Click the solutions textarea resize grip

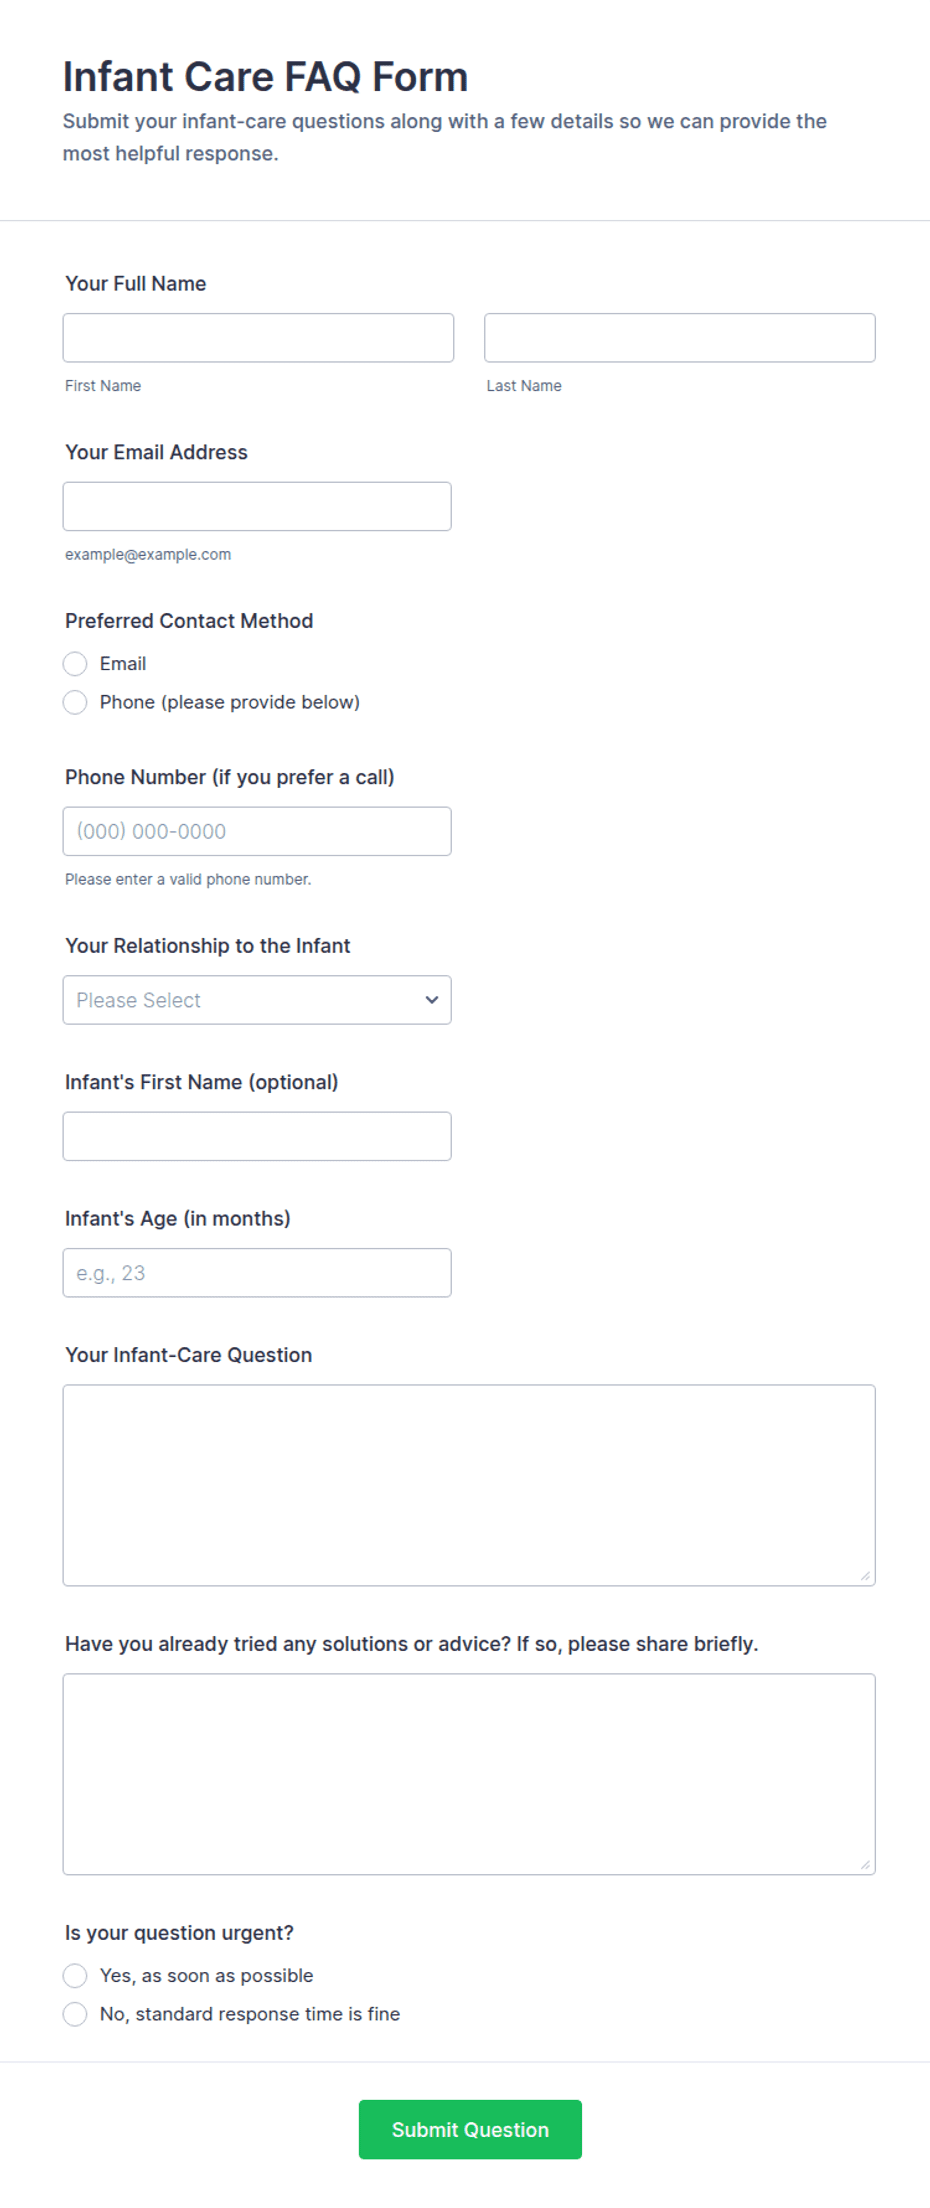(x=865, y=1865)
